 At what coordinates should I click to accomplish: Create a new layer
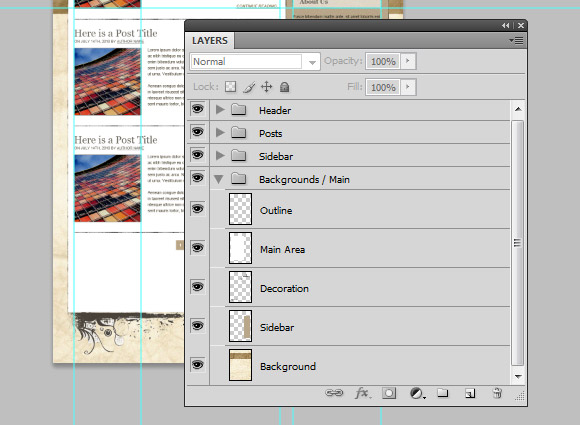(470, 393)
